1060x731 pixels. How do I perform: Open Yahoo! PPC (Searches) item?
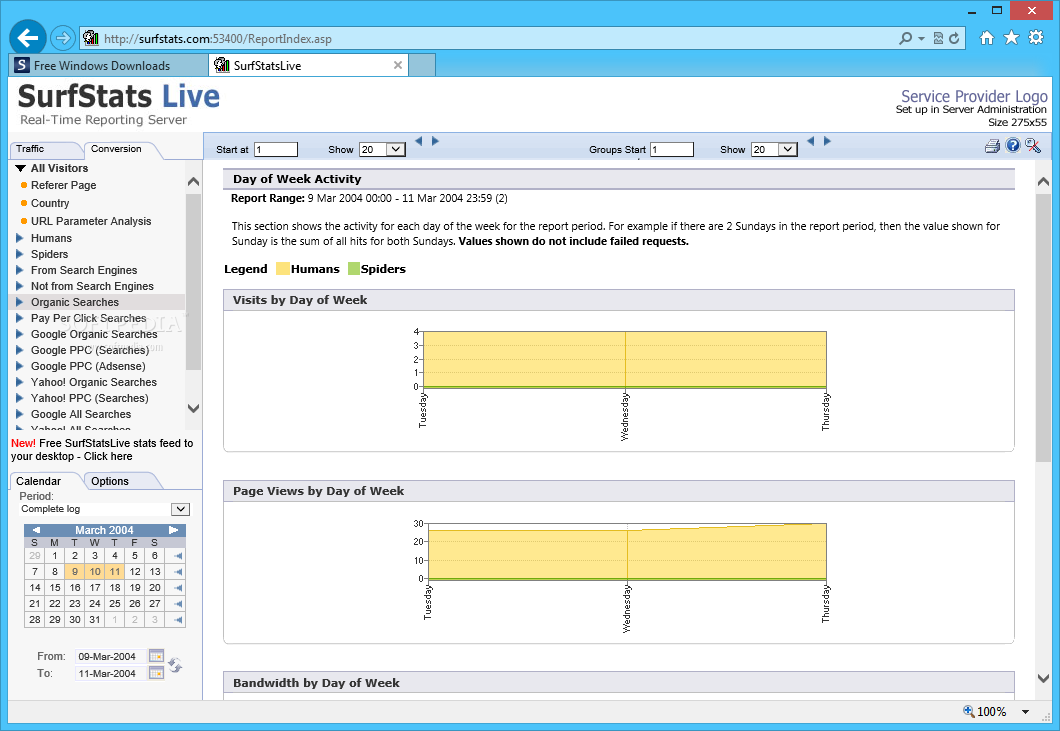pyautogui.click(x=90, y=398)
